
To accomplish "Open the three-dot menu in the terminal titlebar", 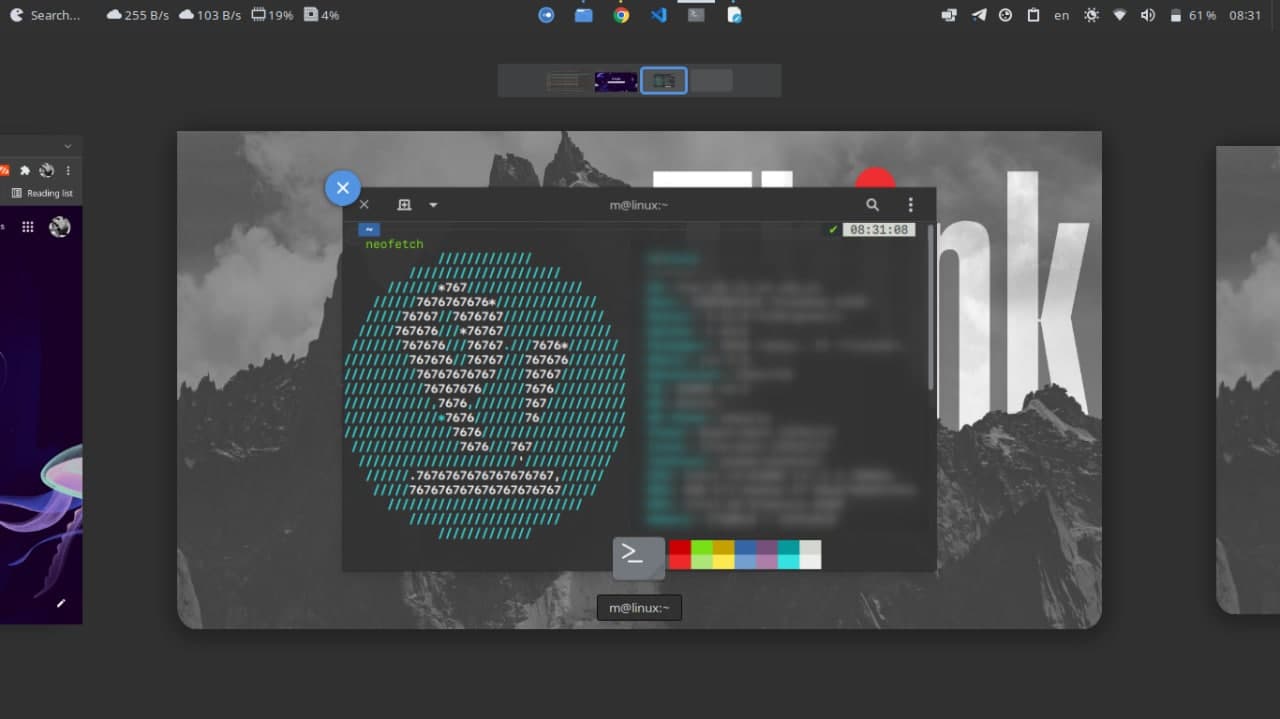I will [x=910, y=204].
